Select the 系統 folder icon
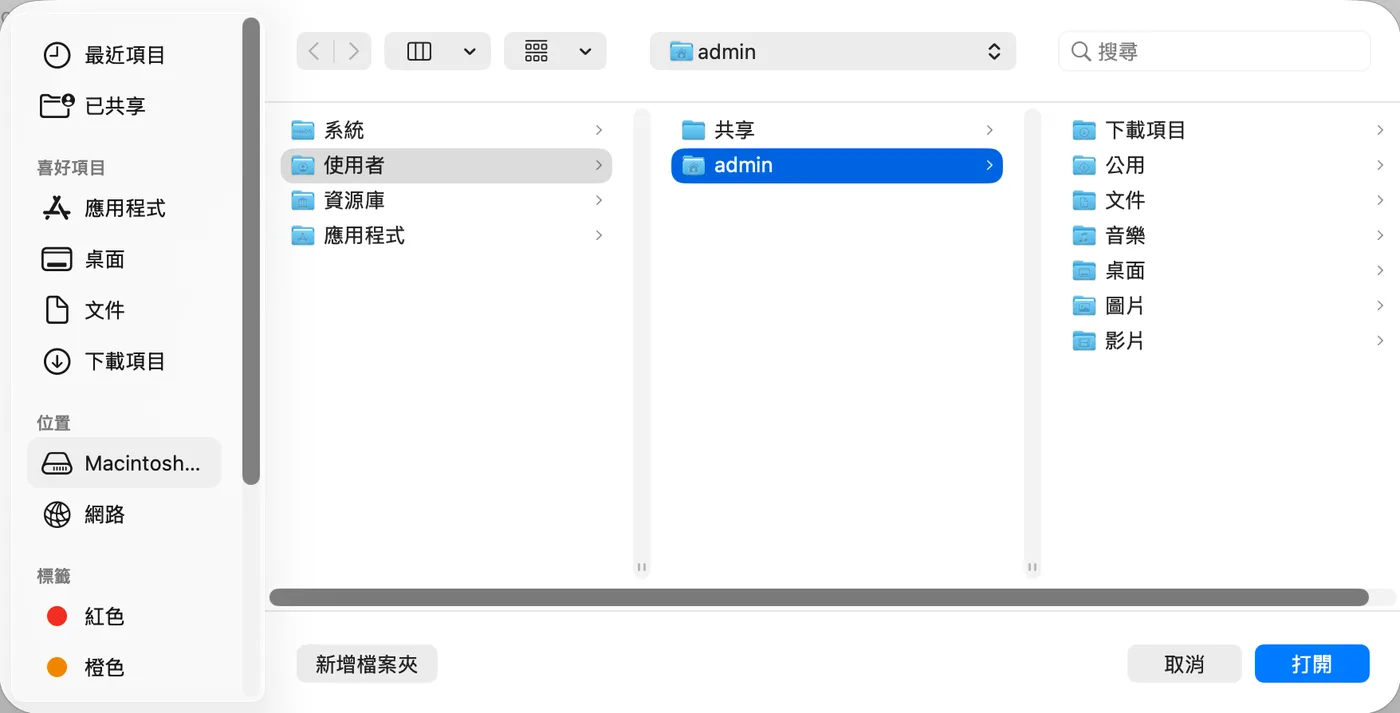The width and height of the screenshot is (1400, 713). point(303,130)
